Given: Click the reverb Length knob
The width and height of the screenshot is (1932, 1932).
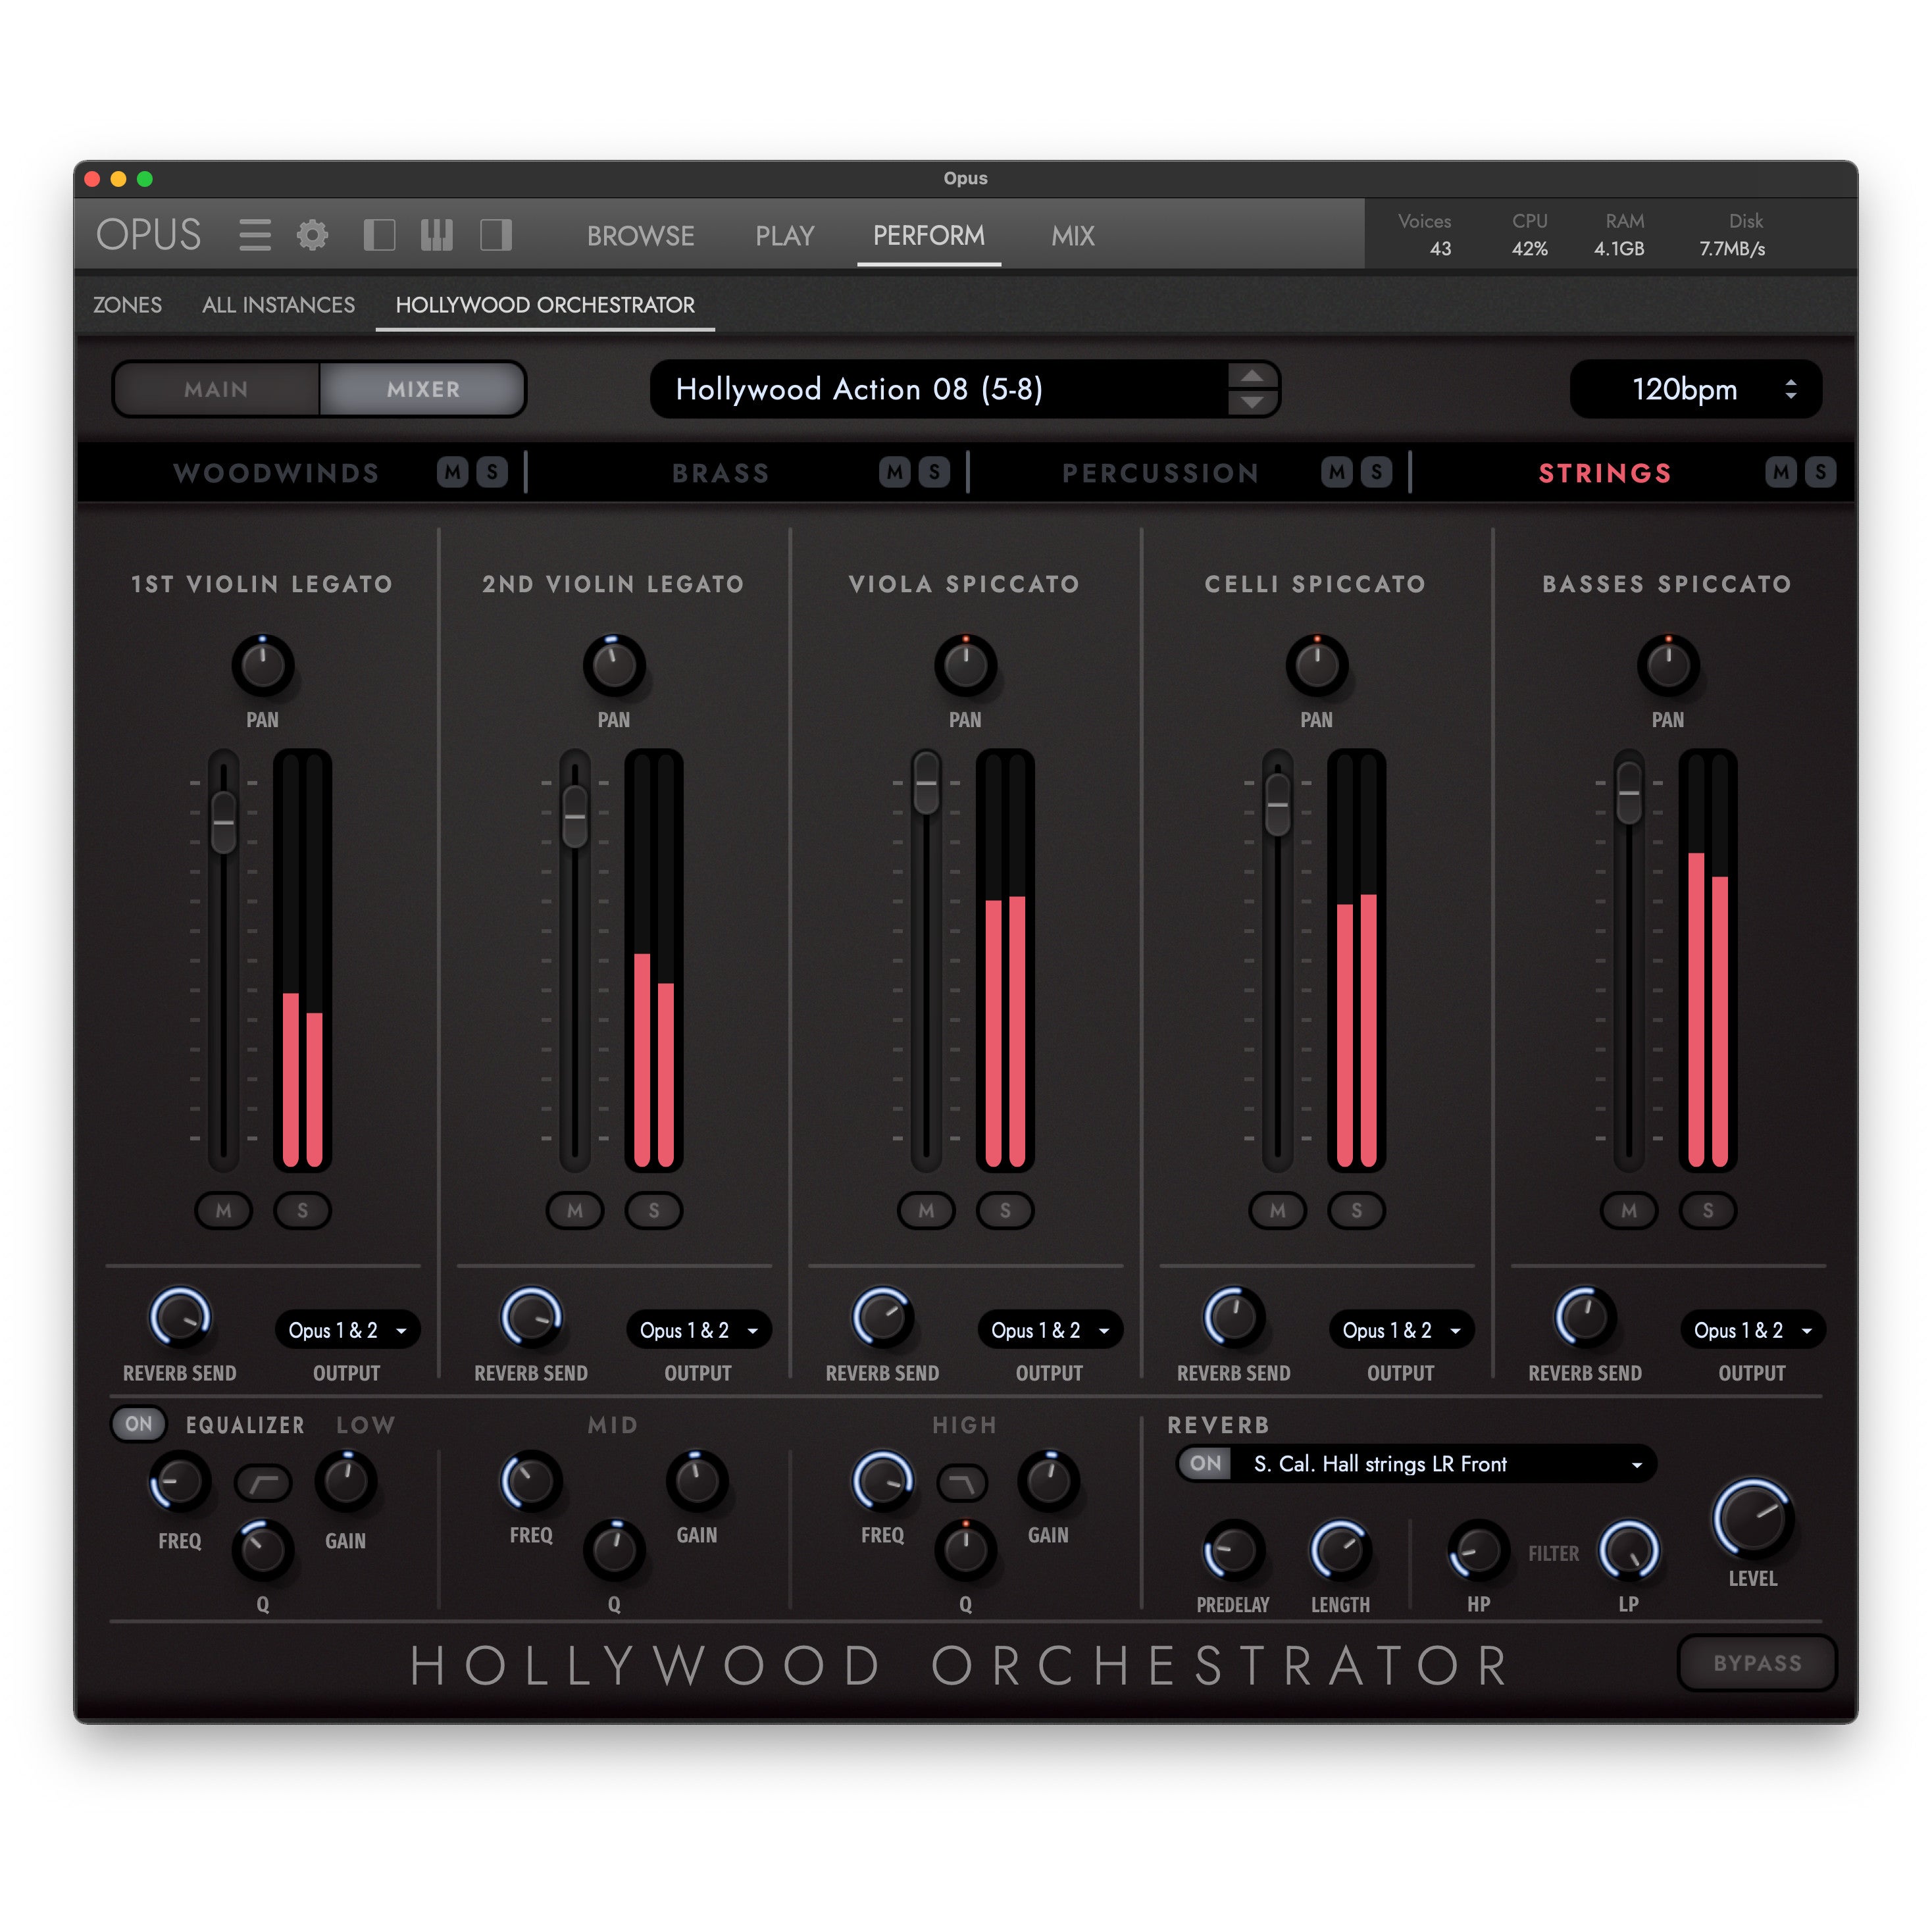Looking at the screenshot, I should [x=1340, y=1551].
